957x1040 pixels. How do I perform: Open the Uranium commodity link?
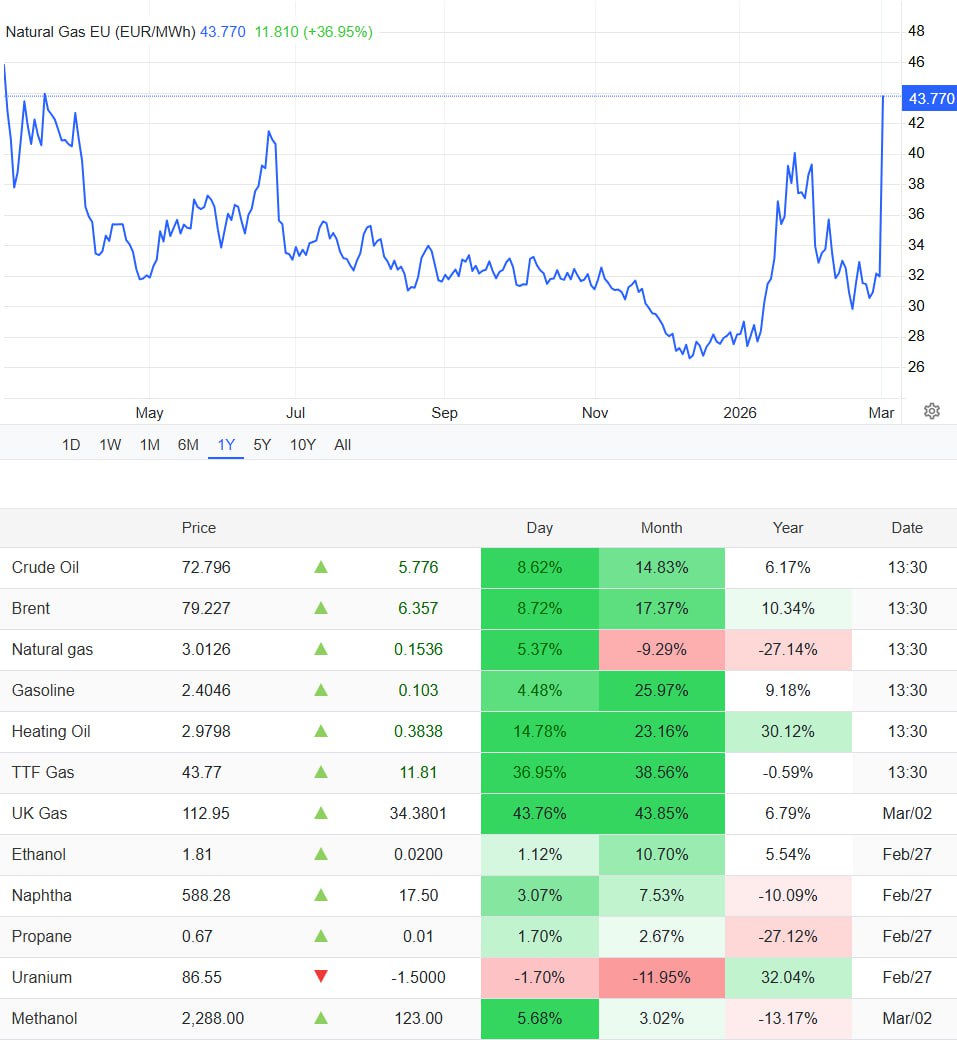[x=42, y=978]
